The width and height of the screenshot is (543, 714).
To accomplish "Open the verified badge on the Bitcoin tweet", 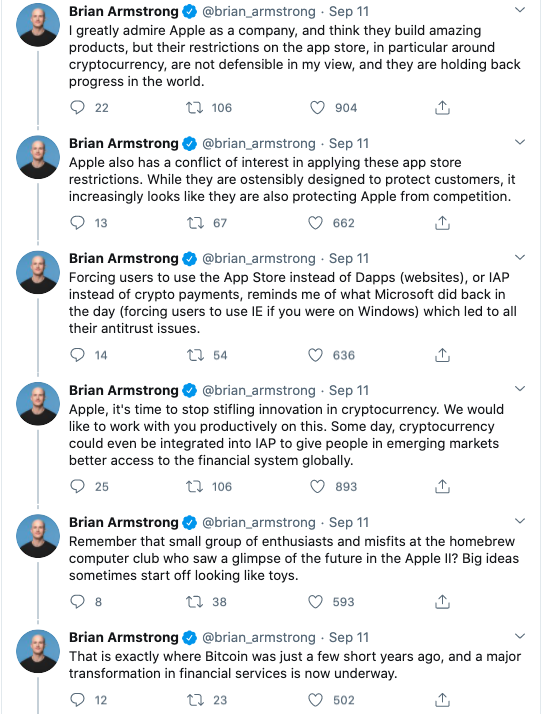I will pos(190,638).
